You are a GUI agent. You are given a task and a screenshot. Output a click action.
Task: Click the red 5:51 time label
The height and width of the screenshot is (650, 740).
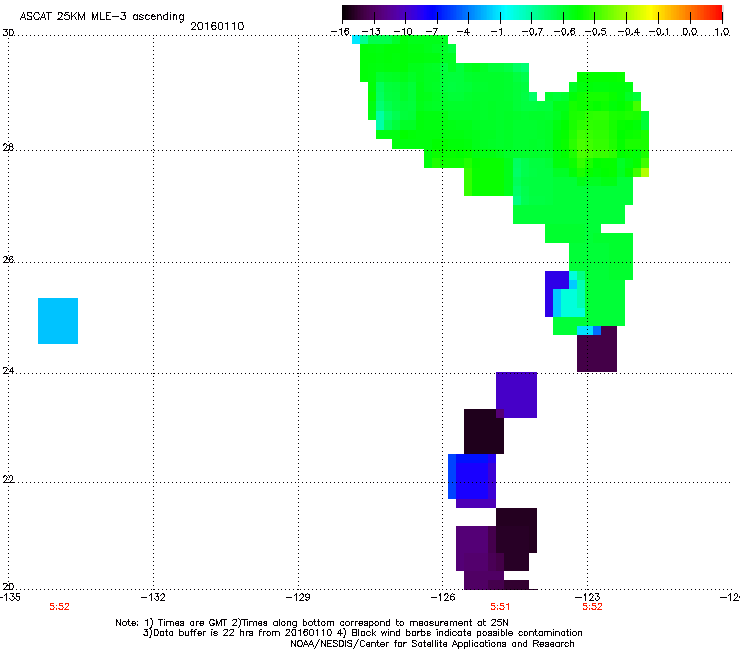(x=500, y=607)
